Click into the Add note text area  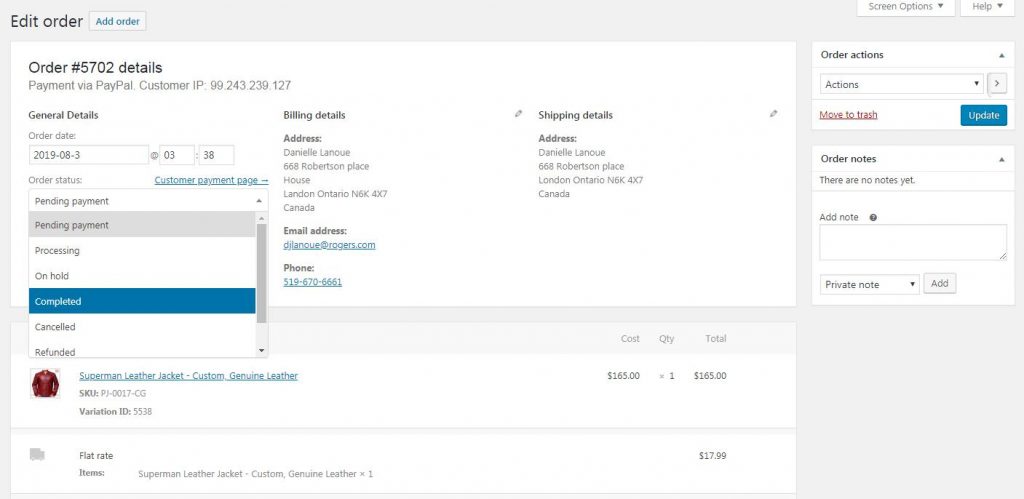913,242
